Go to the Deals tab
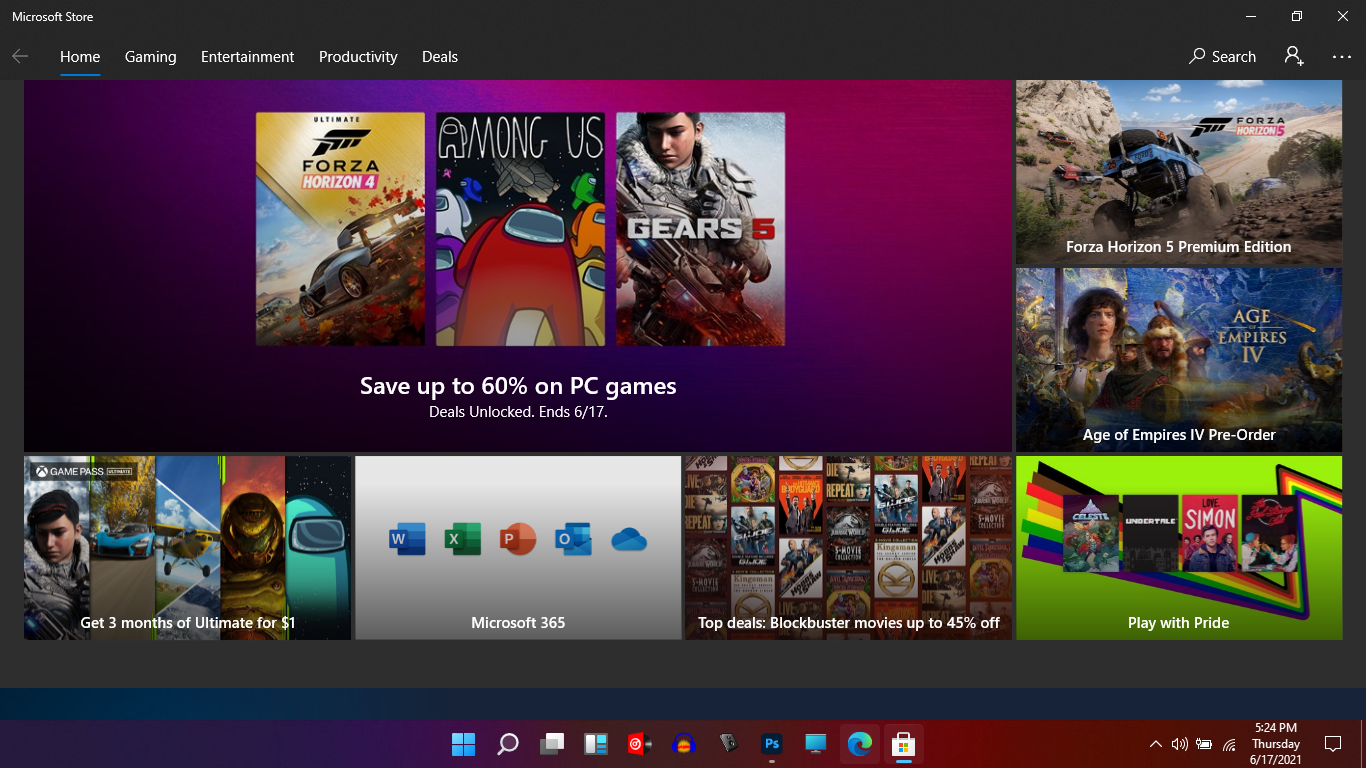1366x768 pixels. 440,57
